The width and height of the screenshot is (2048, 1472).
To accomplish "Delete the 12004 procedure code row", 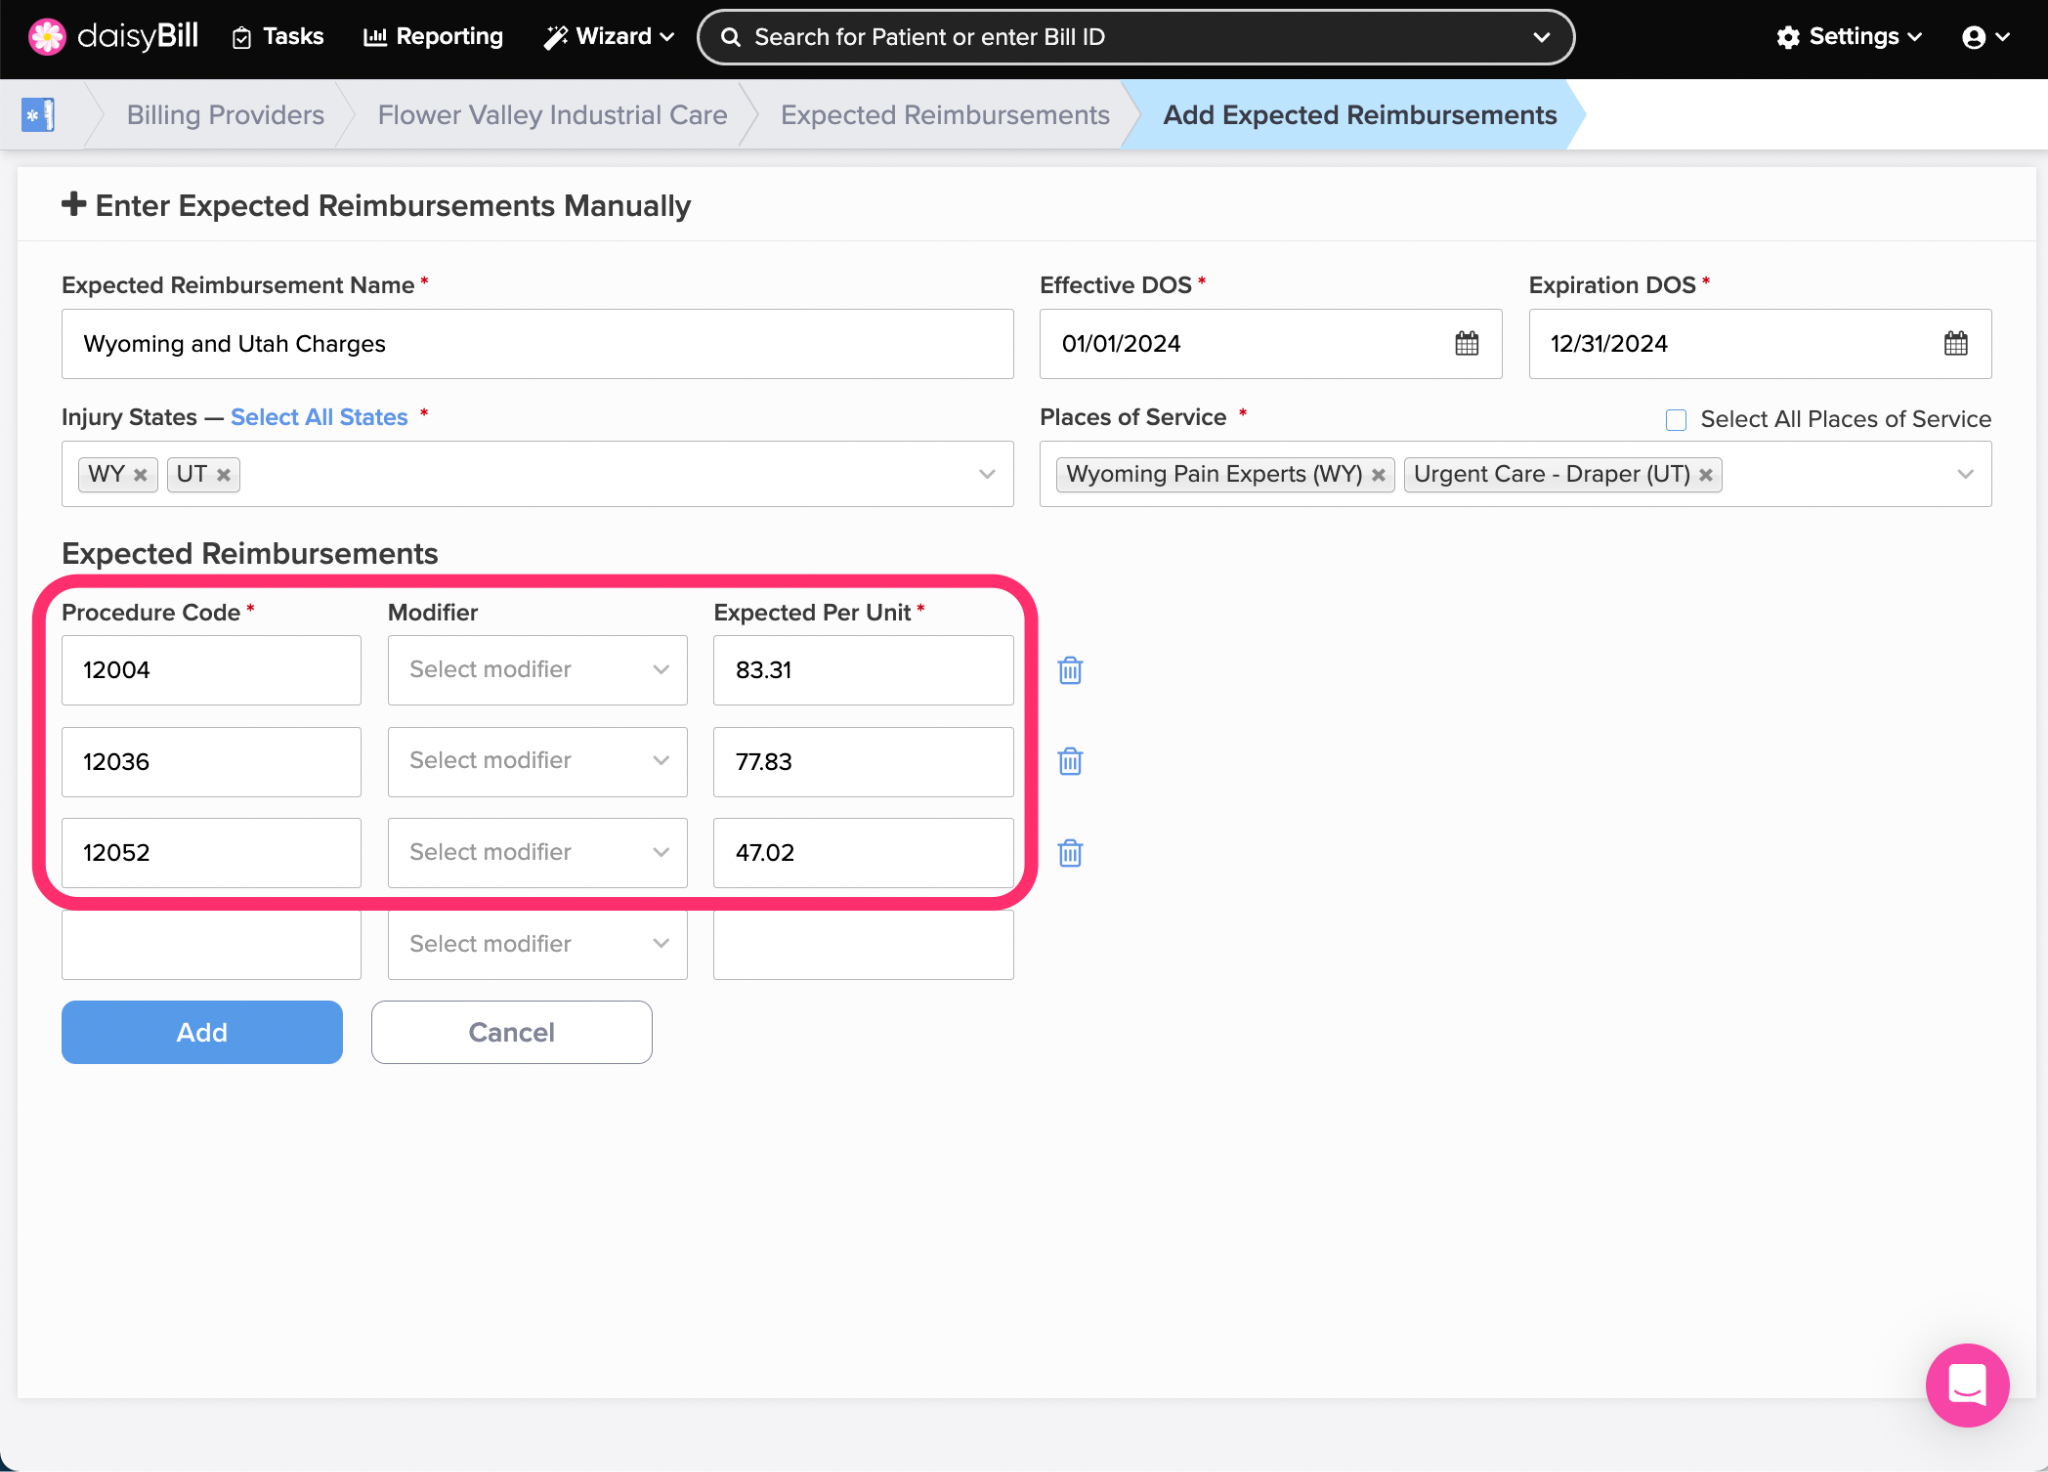I will click(1070, 670).
